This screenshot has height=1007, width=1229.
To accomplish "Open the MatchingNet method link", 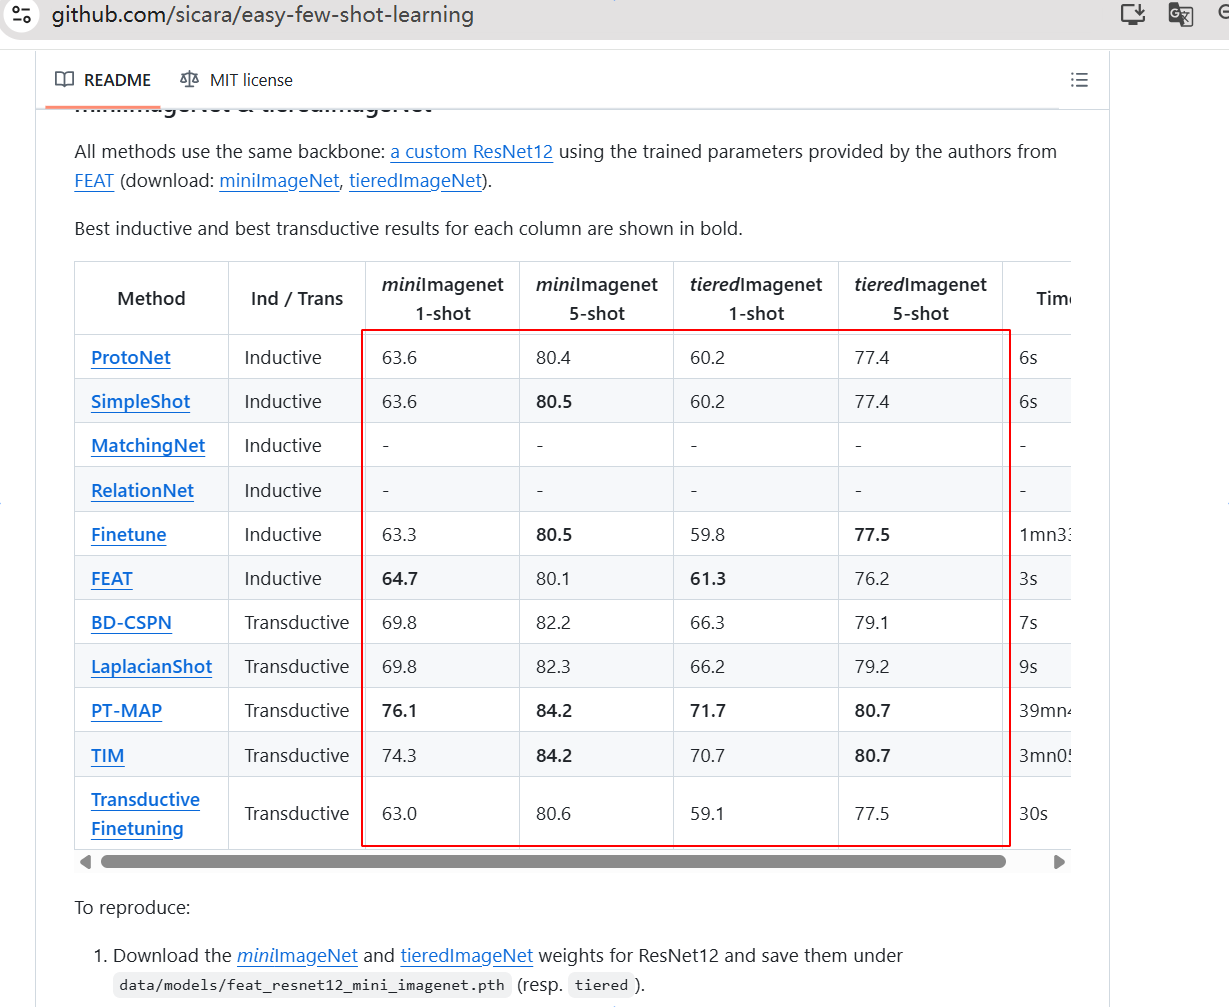I will coord(148,446).
